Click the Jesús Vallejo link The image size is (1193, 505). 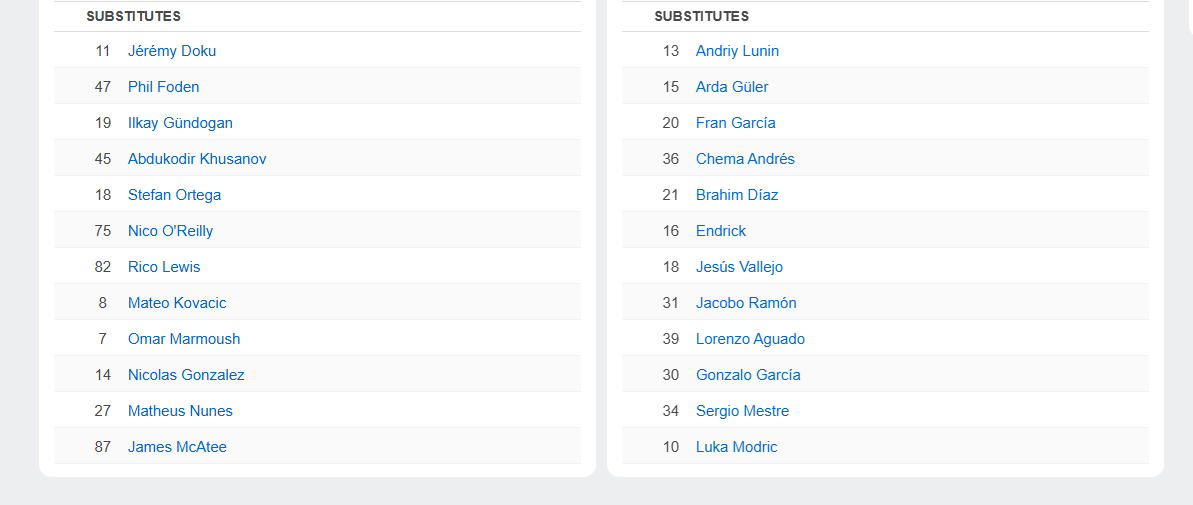[x=739, y=267]
